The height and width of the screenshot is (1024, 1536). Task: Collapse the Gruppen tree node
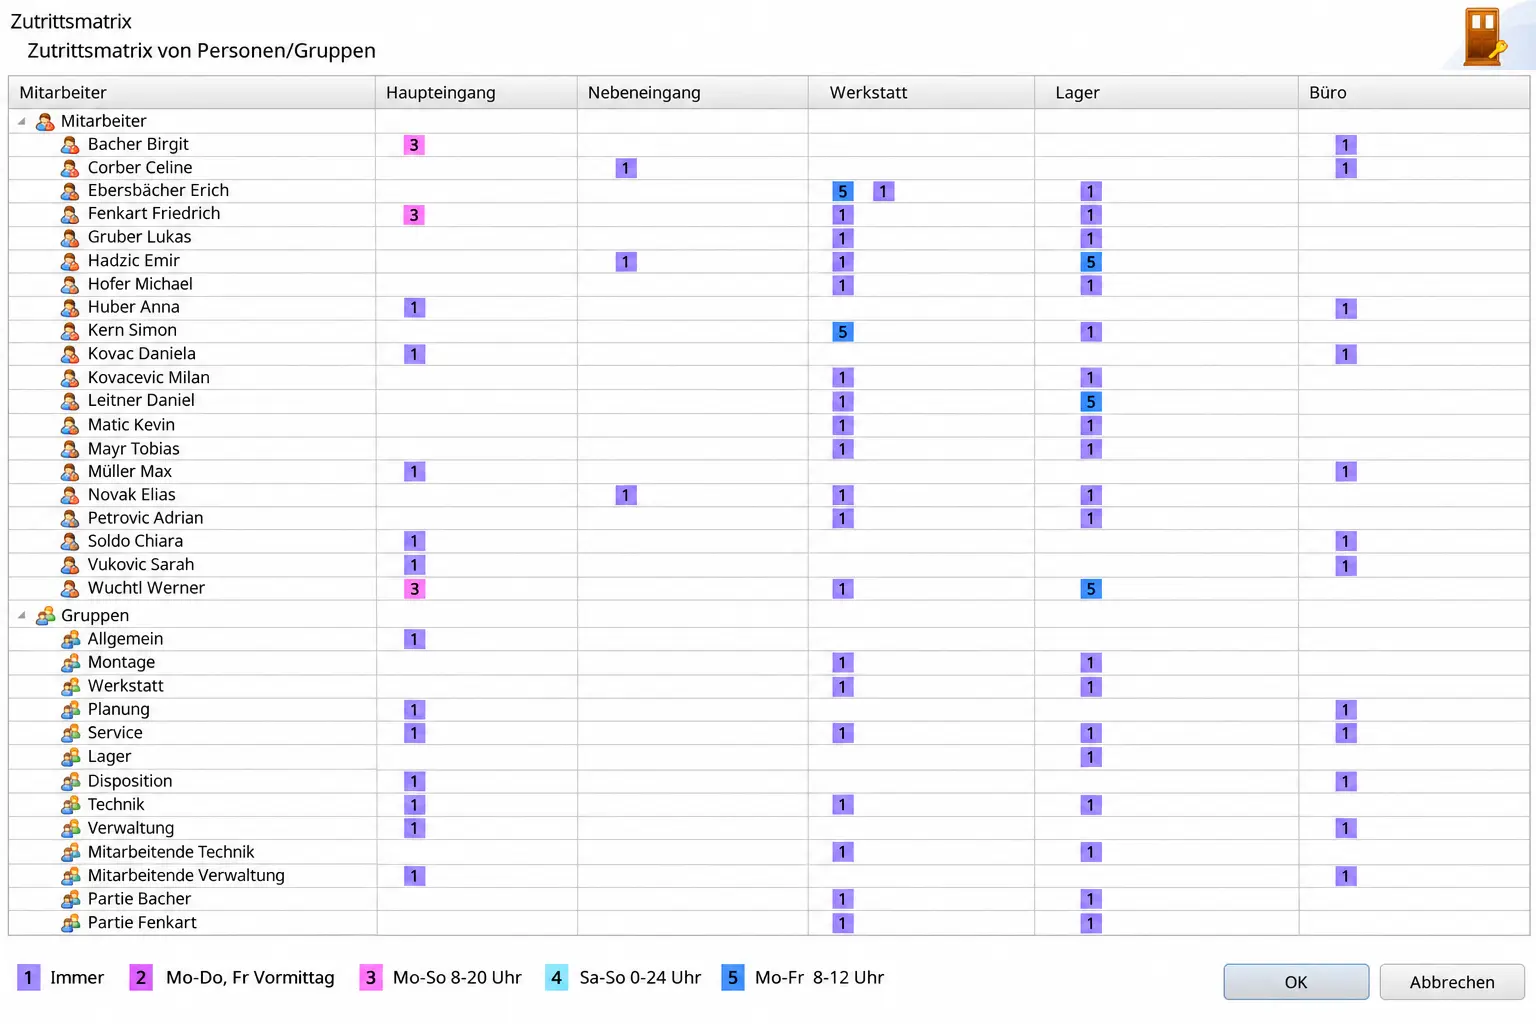tap(22, 615)
